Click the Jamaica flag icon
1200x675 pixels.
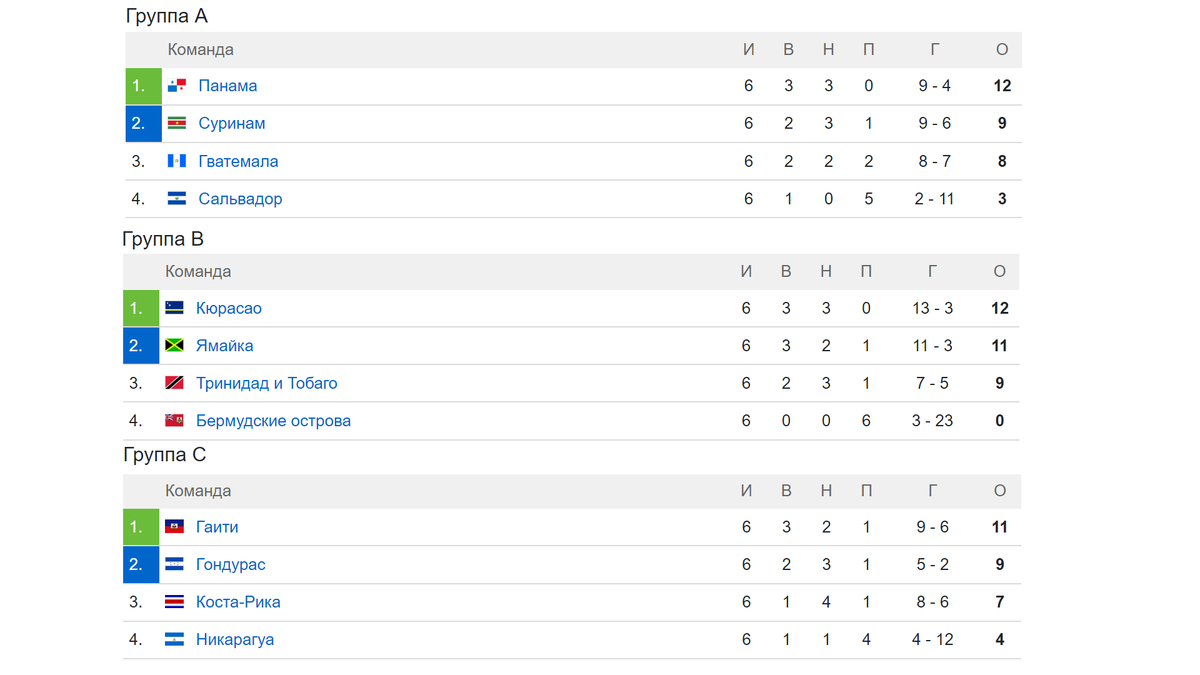click(x=174, y=346)
